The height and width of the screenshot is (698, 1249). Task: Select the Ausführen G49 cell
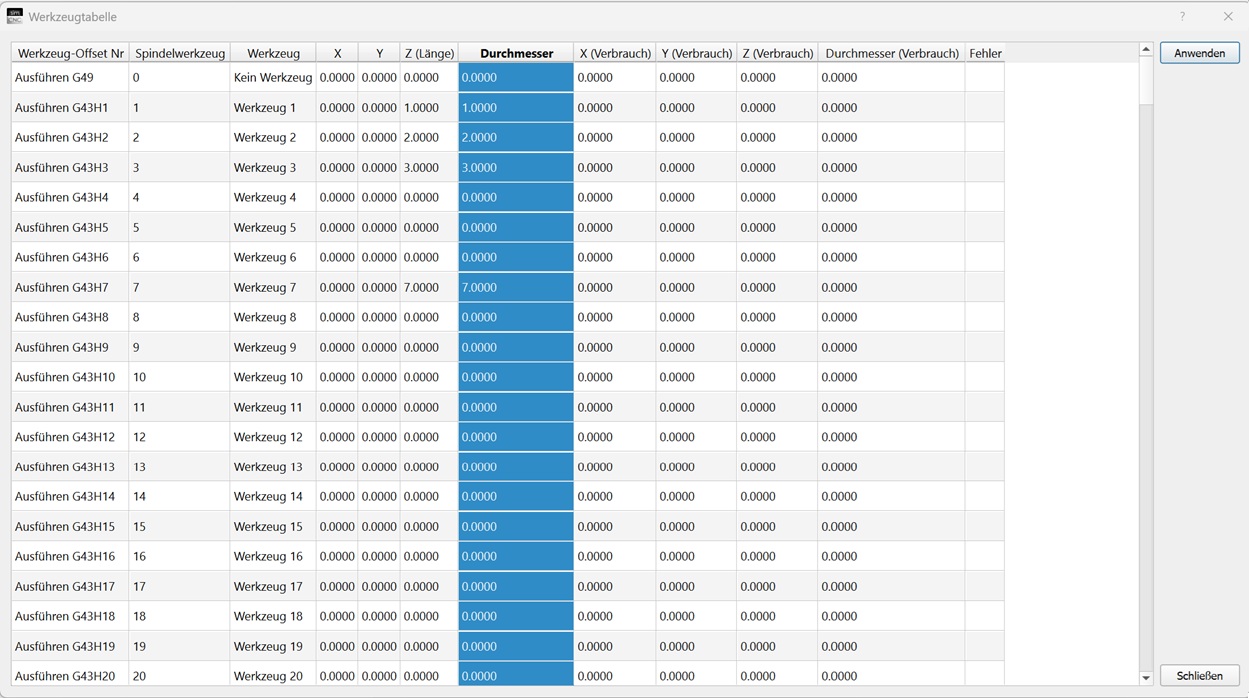coord(70,77)
